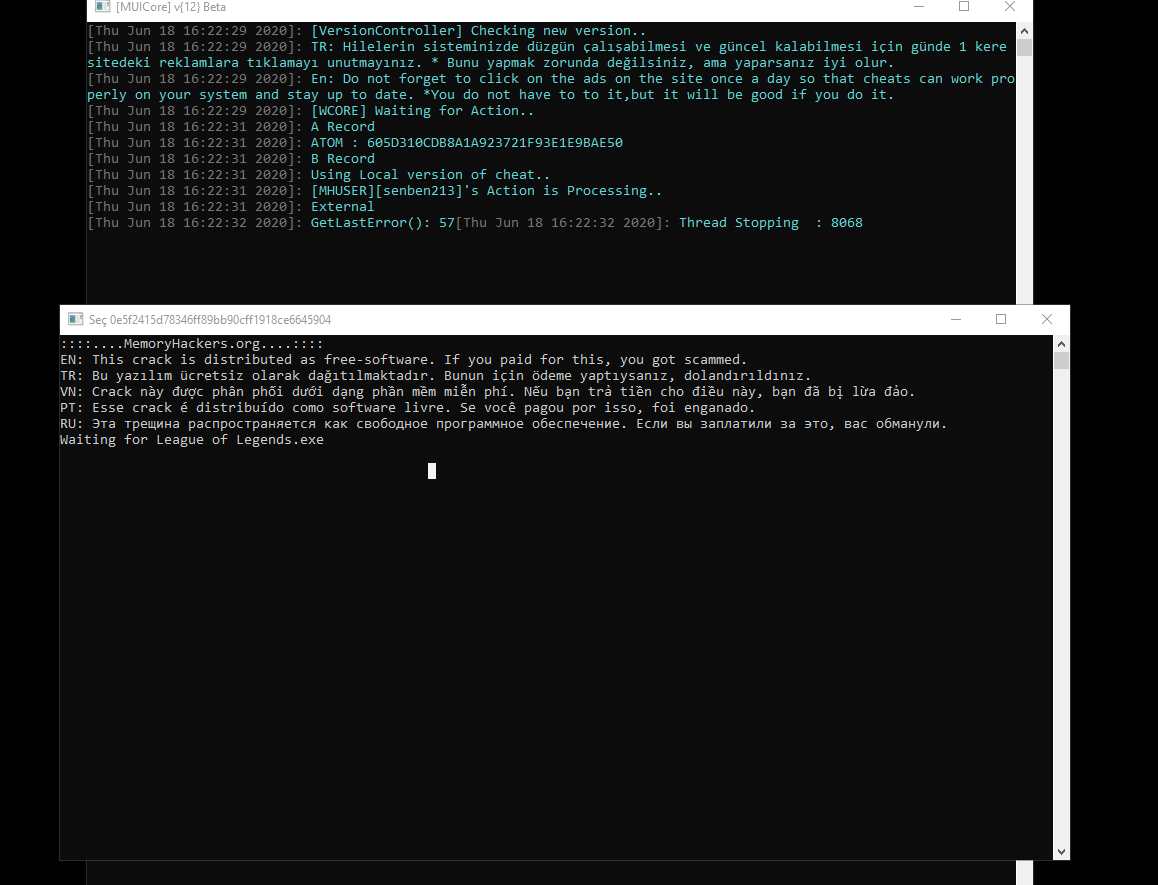The width and height of the screenshot is (1158, 885).
Task: Maximize the MUICore v{12} Beta window
Action: click(x=964, y=7)
